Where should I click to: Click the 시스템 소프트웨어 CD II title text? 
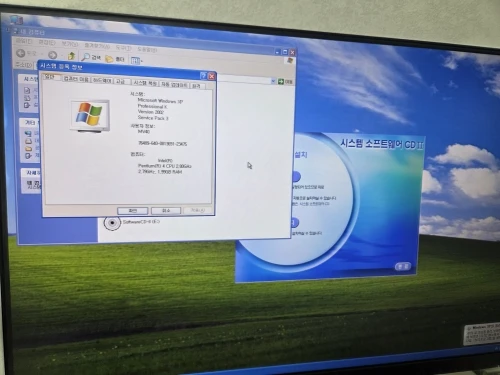tap(382, 144)
